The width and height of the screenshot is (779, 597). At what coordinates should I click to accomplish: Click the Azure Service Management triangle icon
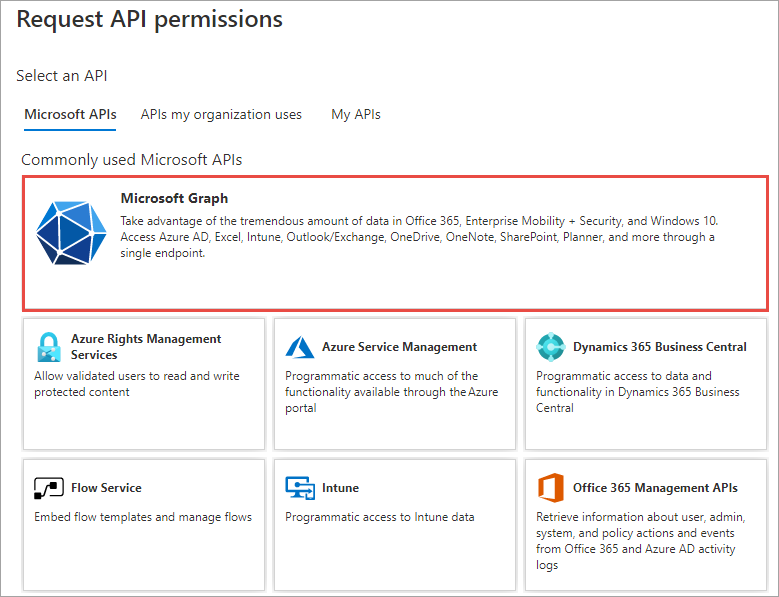pos(300,347)
